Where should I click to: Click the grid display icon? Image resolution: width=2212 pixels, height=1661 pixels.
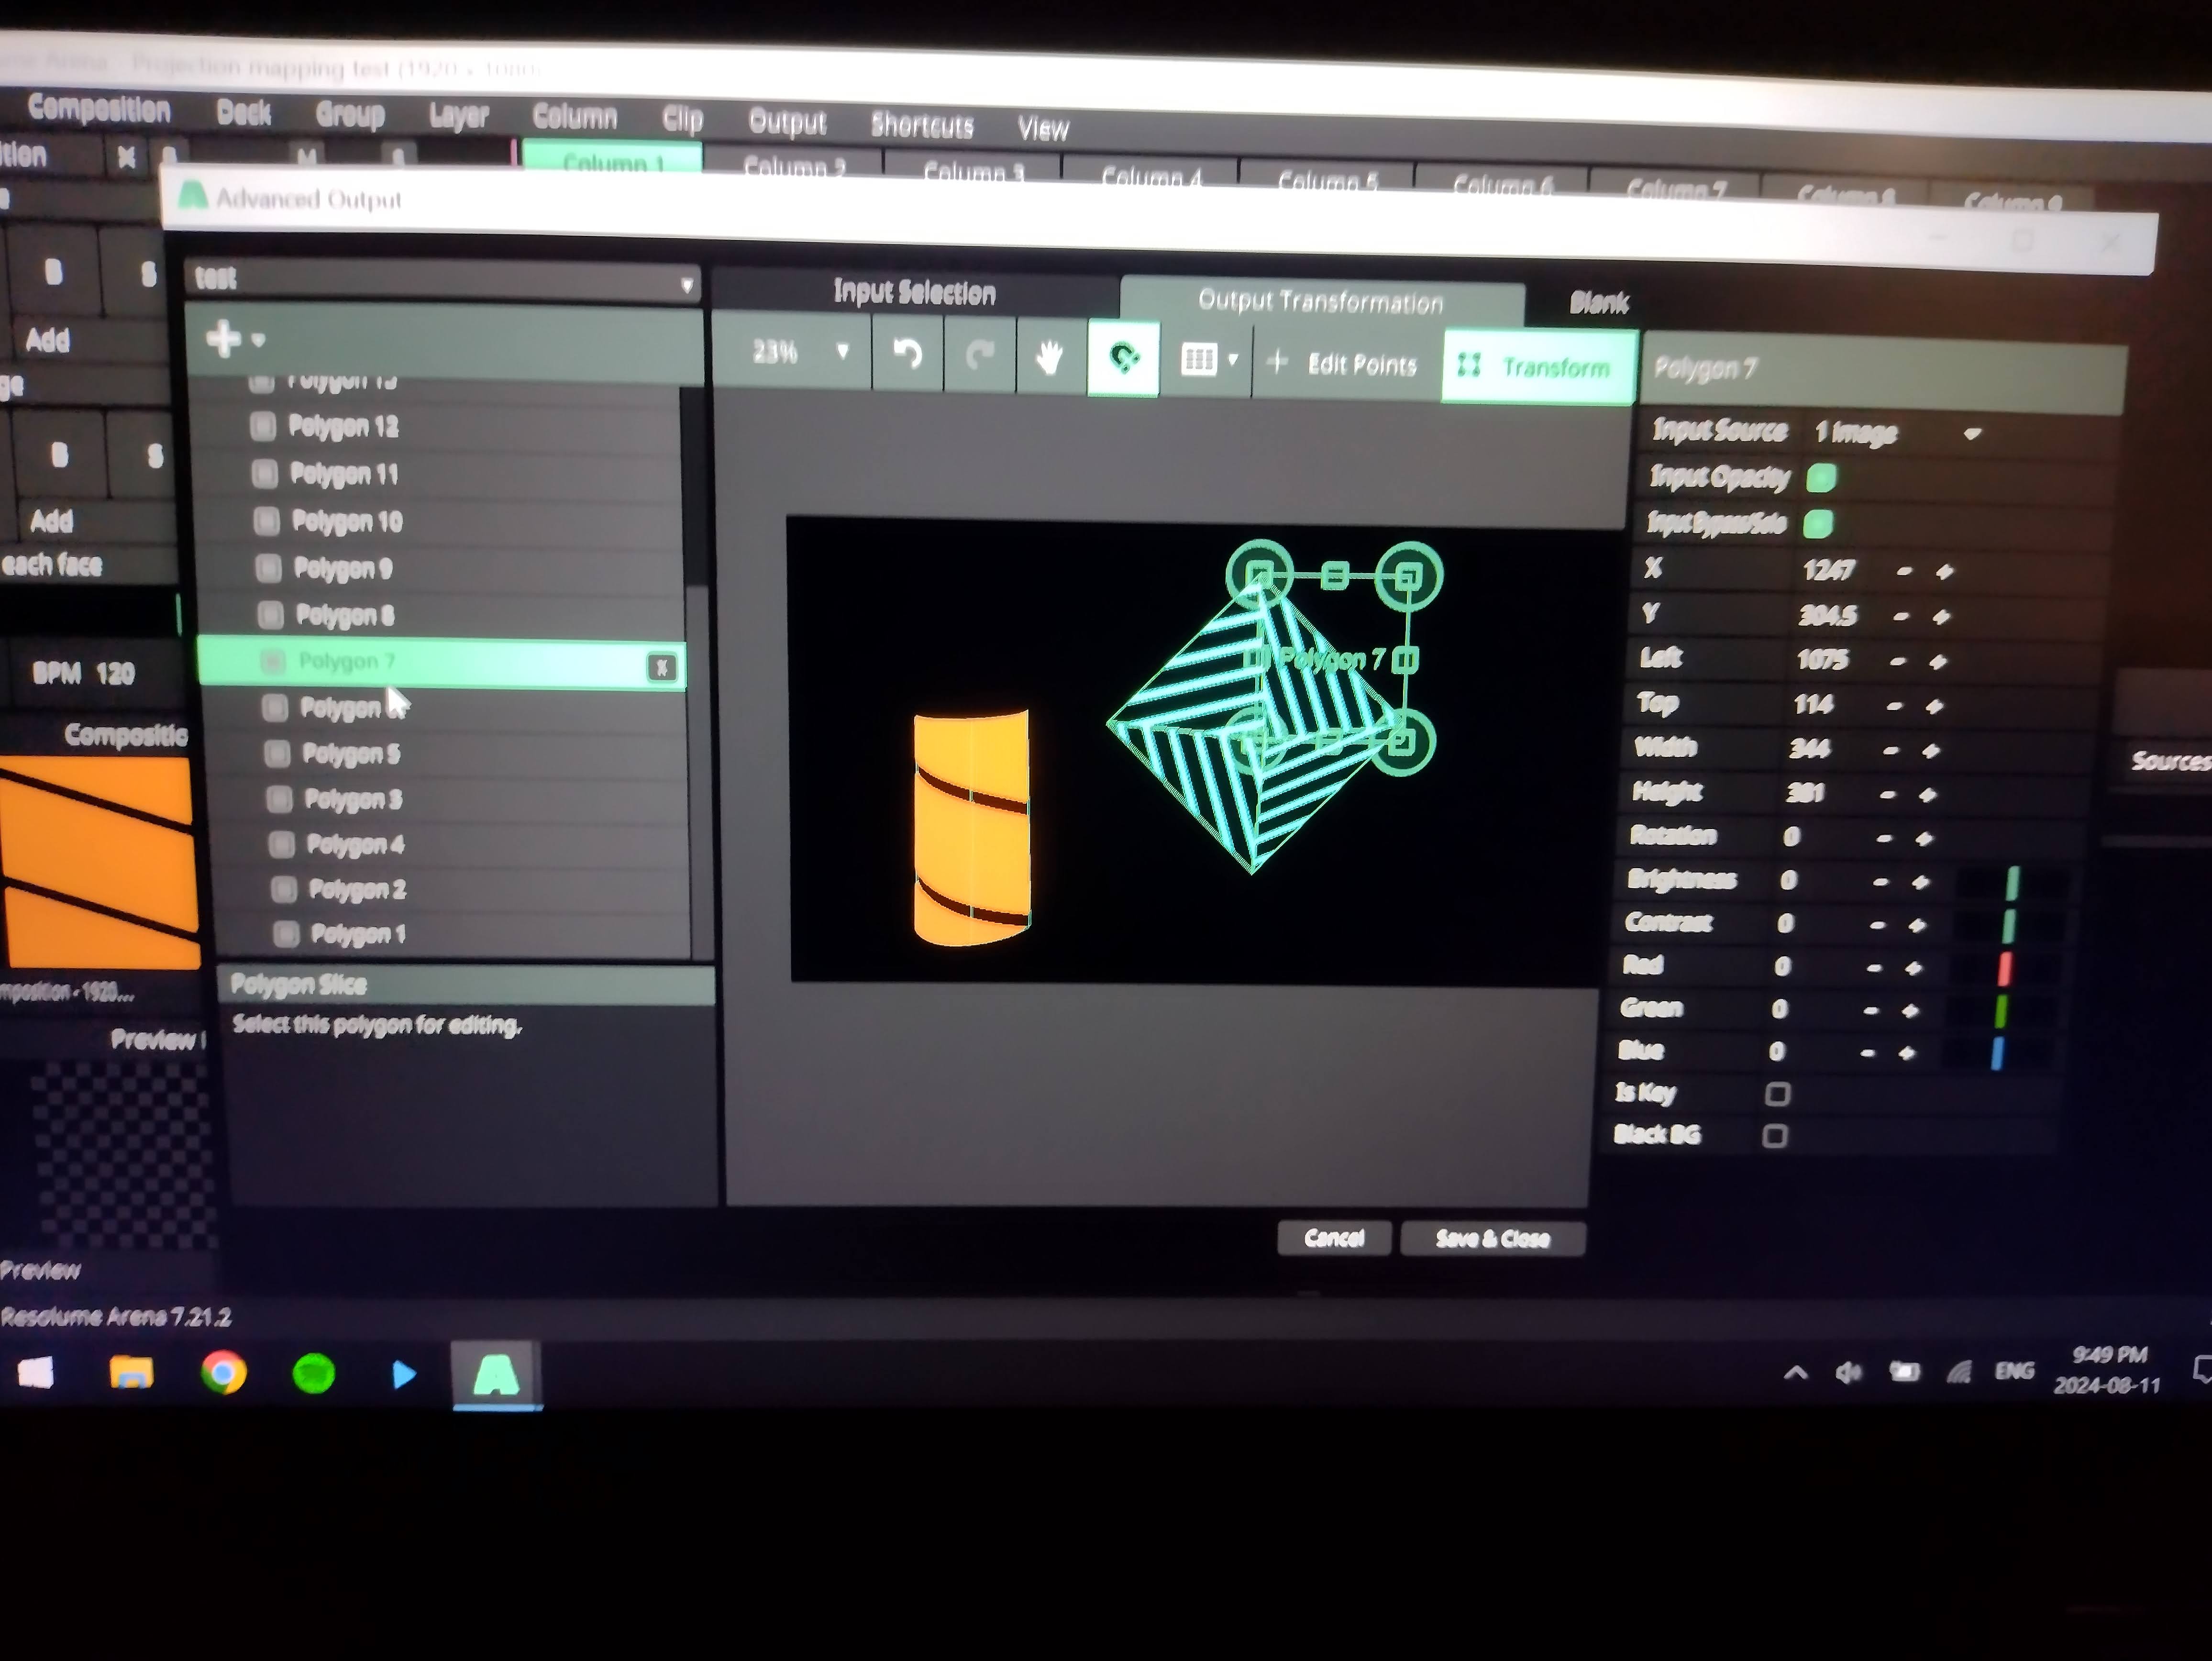[x=1198, y=359]
